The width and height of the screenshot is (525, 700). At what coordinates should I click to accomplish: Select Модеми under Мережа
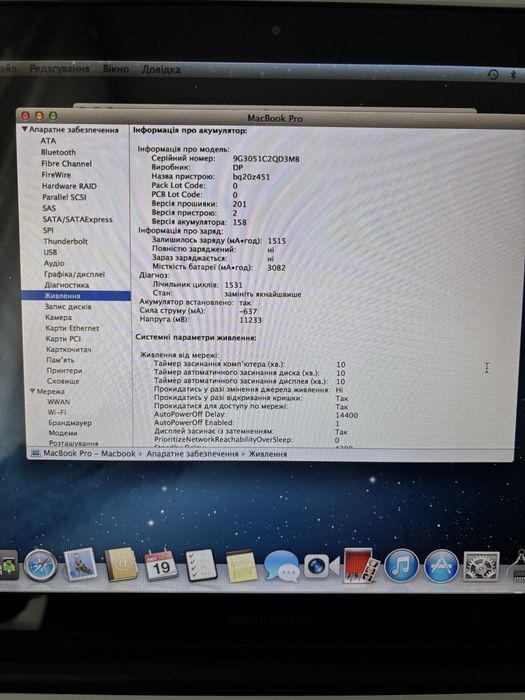[x=63, y=433]
